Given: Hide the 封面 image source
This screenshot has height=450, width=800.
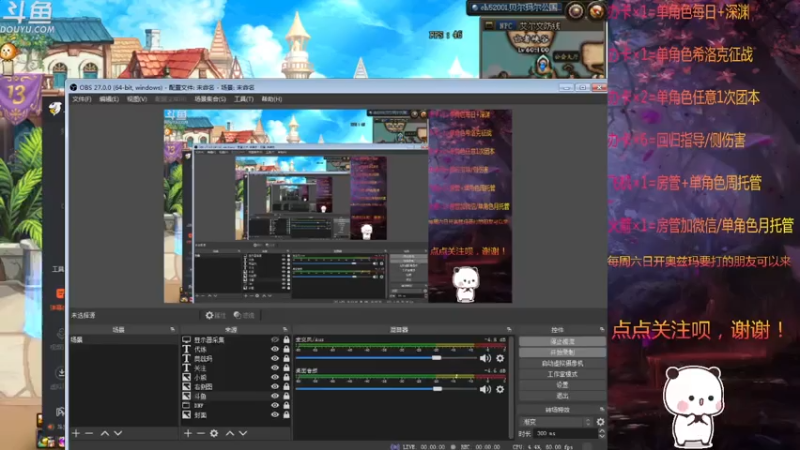Looking at the screenshot, I should coord(275,415).
